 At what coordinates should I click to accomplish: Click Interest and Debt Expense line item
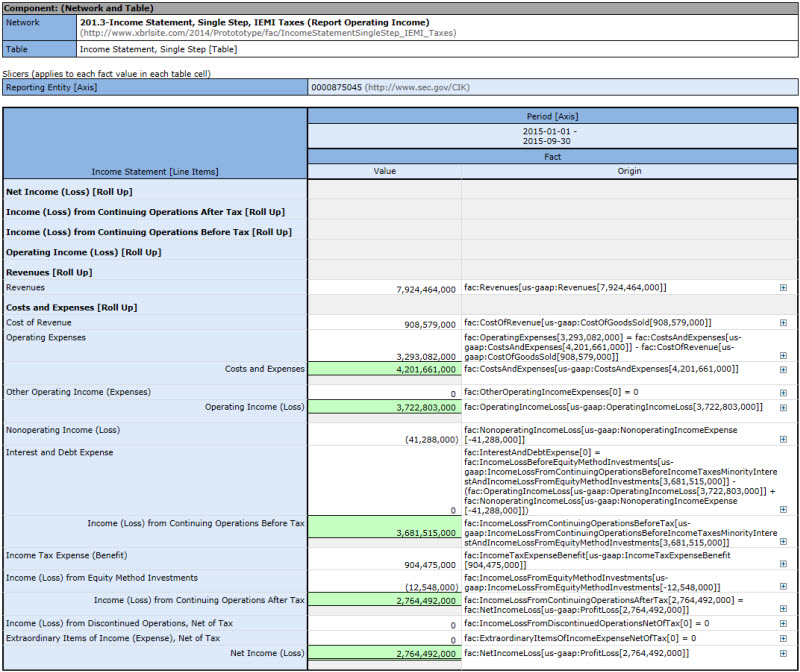(59, 453)
